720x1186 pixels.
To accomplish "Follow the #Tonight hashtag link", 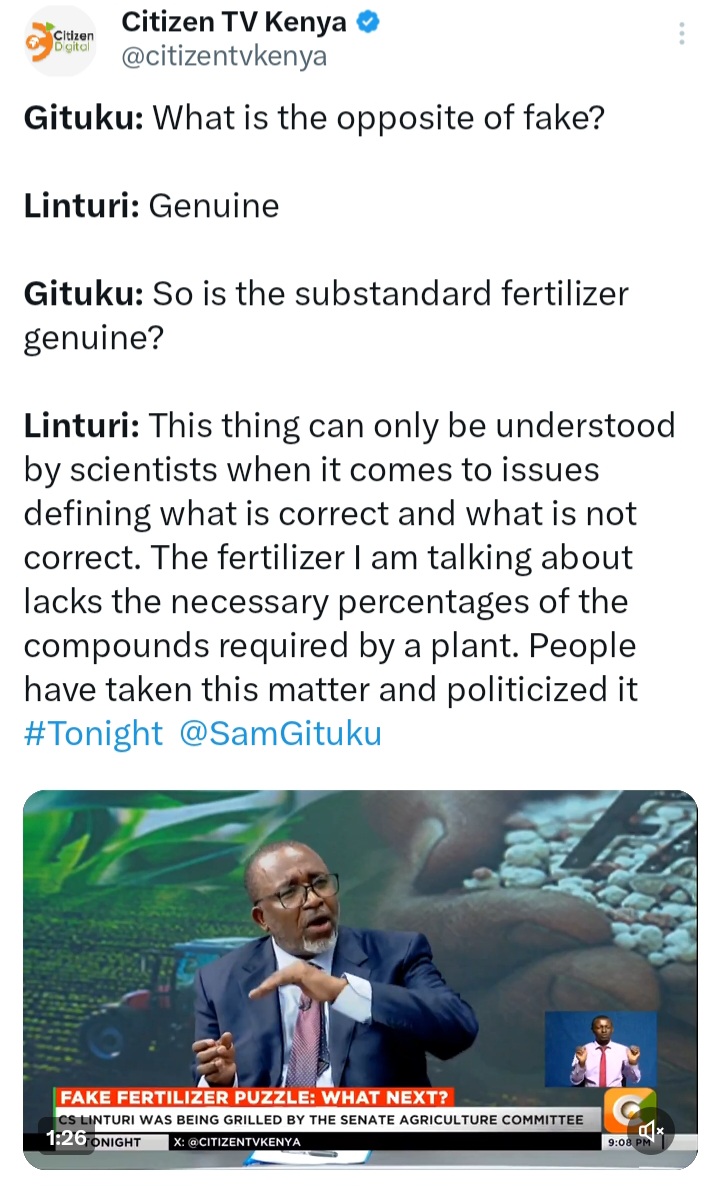I will 93,734.
